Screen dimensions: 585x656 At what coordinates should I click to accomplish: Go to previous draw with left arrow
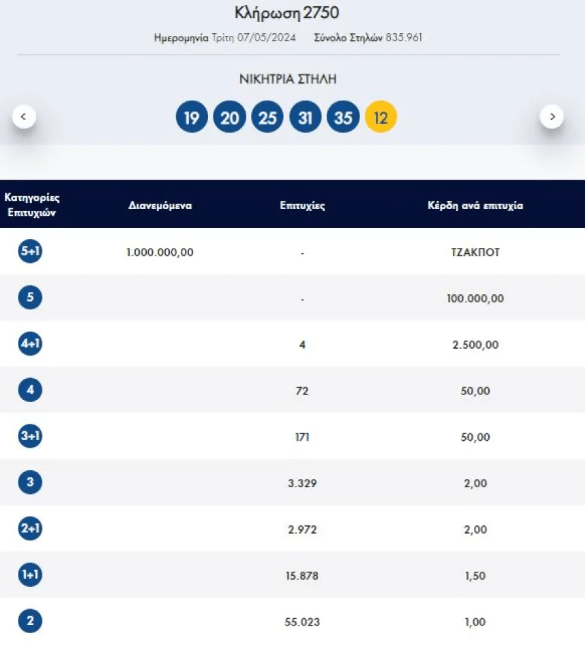(24, 117)
